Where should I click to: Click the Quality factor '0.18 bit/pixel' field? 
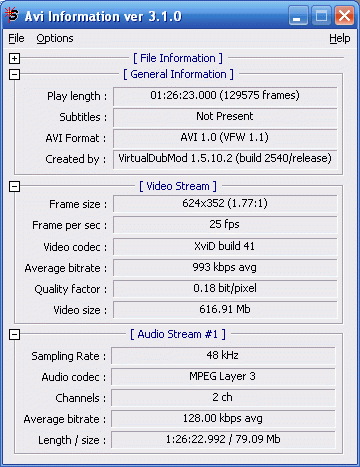(x=225, y=289)
